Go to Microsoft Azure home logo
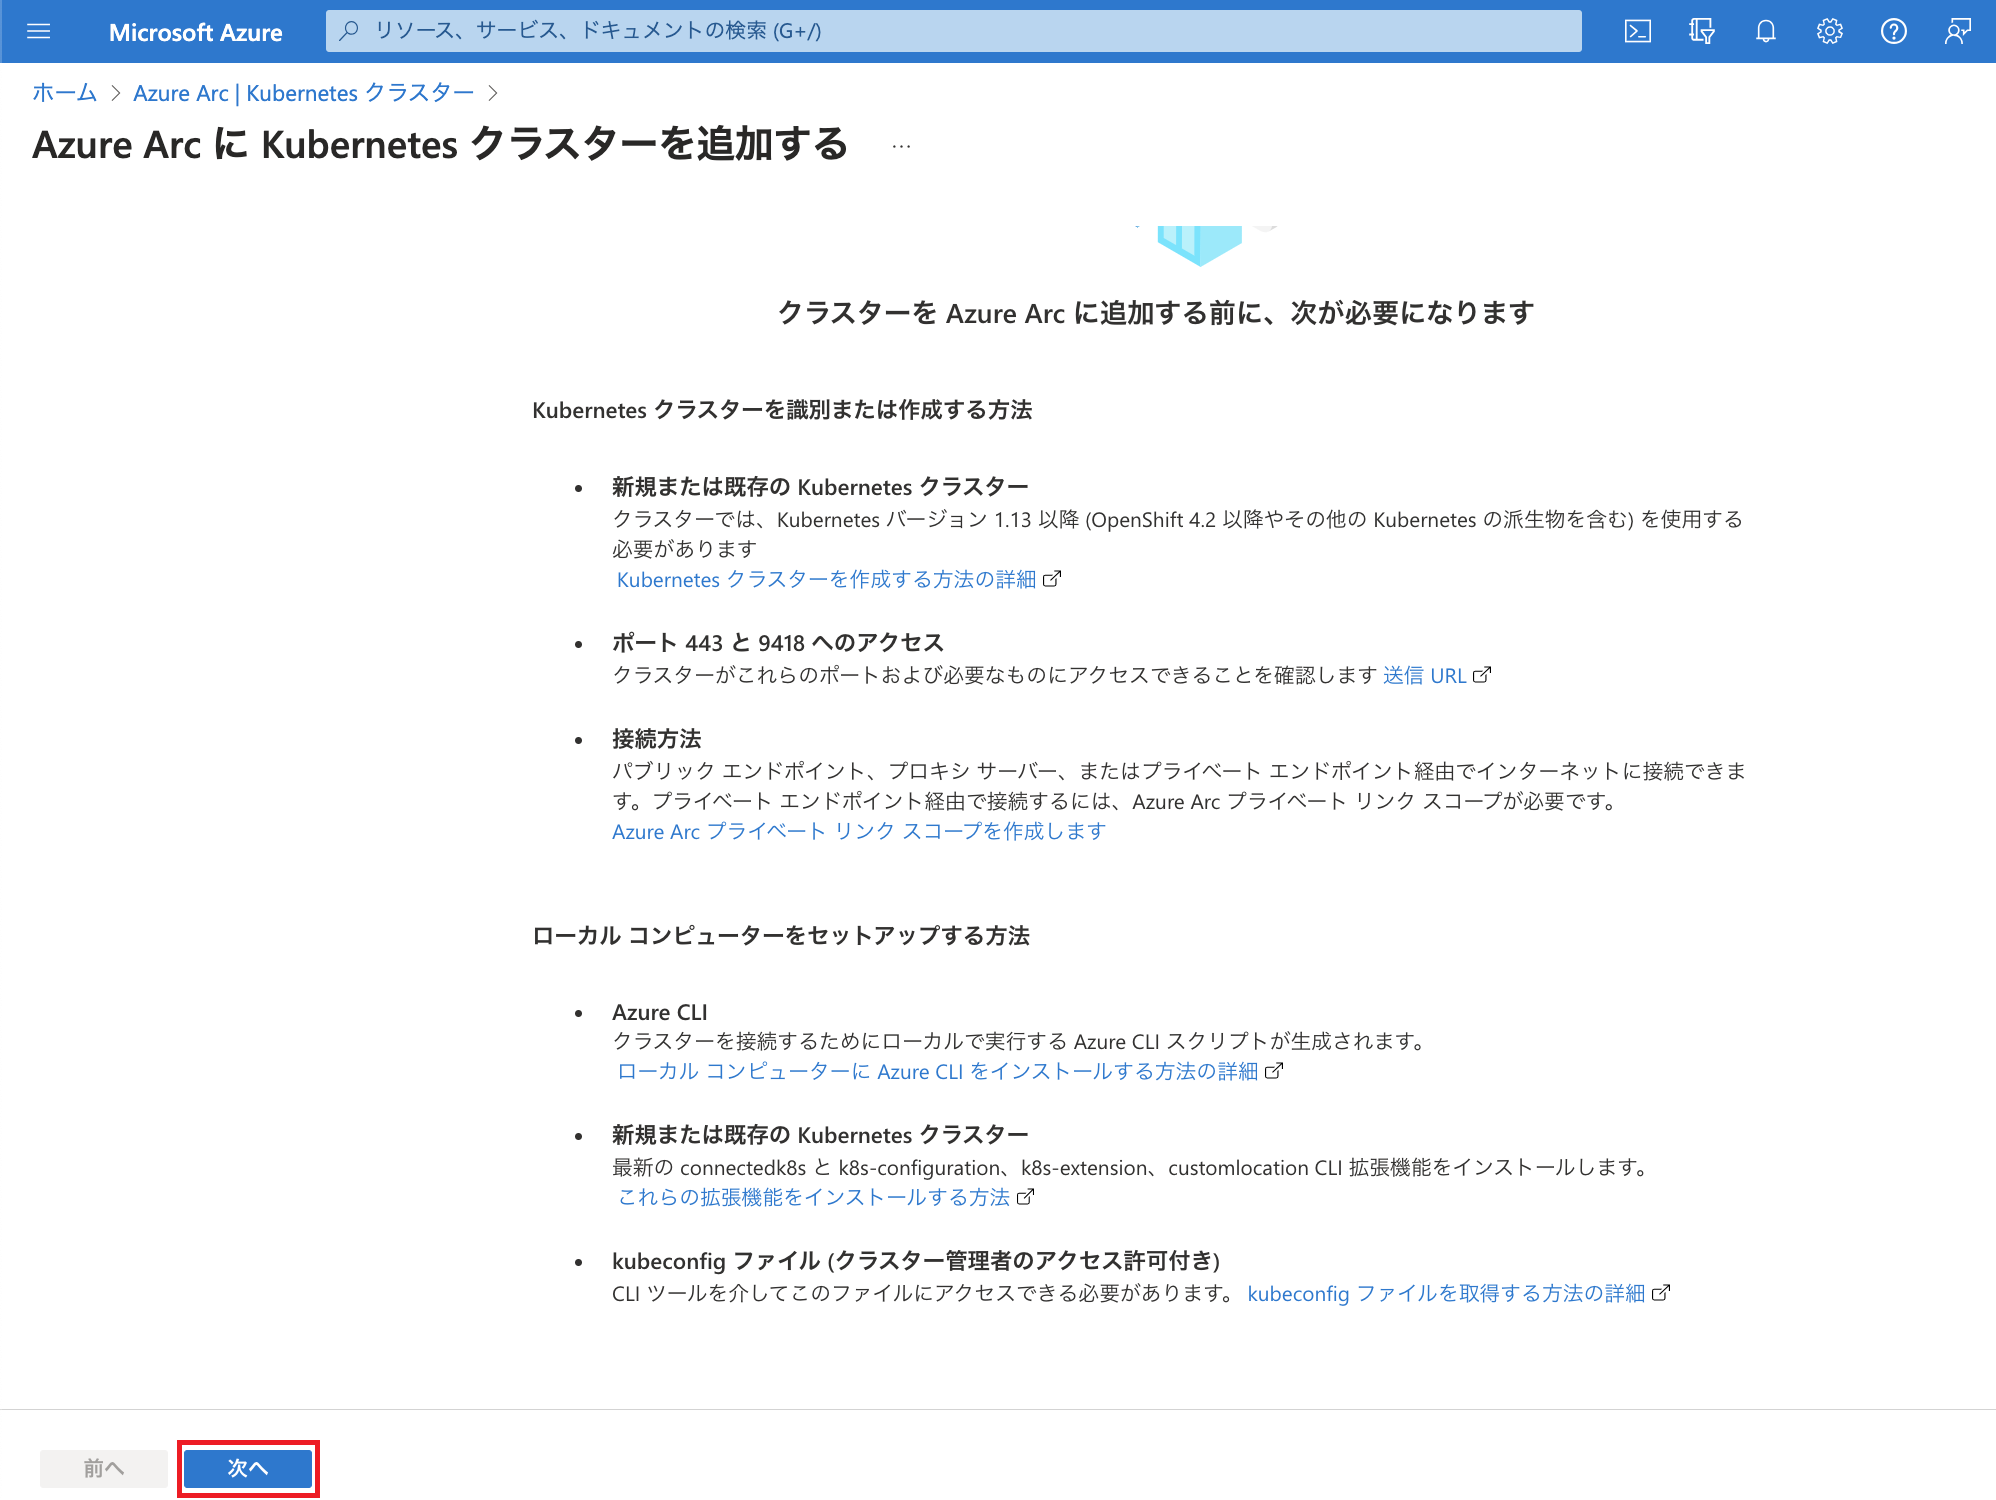 tap(195, 32)
